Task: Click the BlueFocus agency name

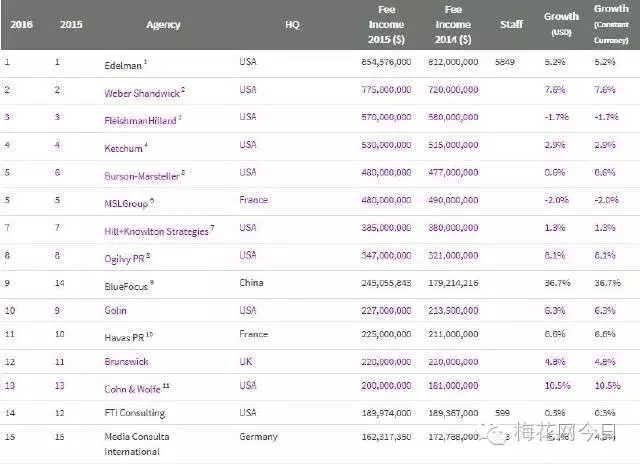Action: click(x=127, y=284)
